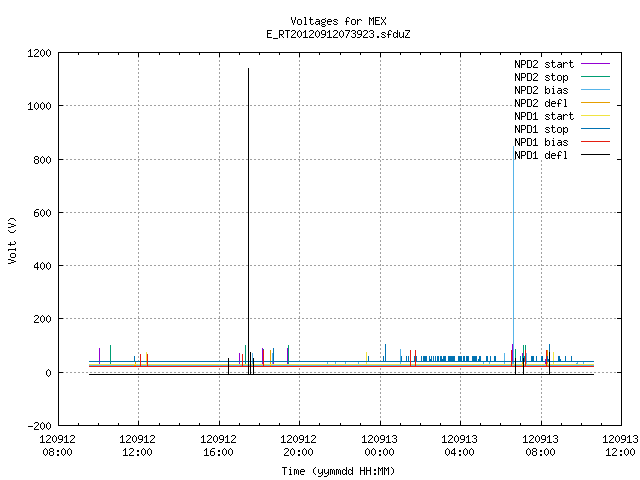Click the "NPD1 start" legend label
Image resolution: width=640 pixels, height=480 pixels.
pos(544,116)
